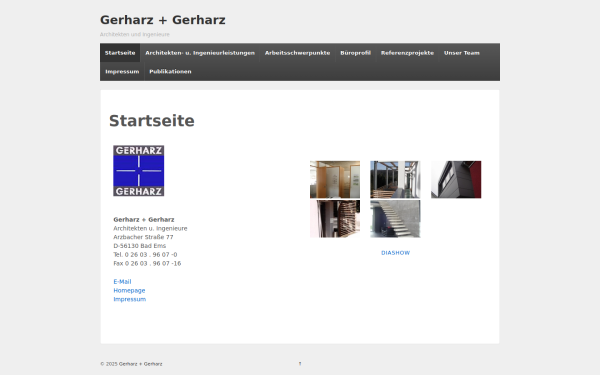The image size is (600, 375).
Task: Follow the Homepage link
Action: [129, 290]
